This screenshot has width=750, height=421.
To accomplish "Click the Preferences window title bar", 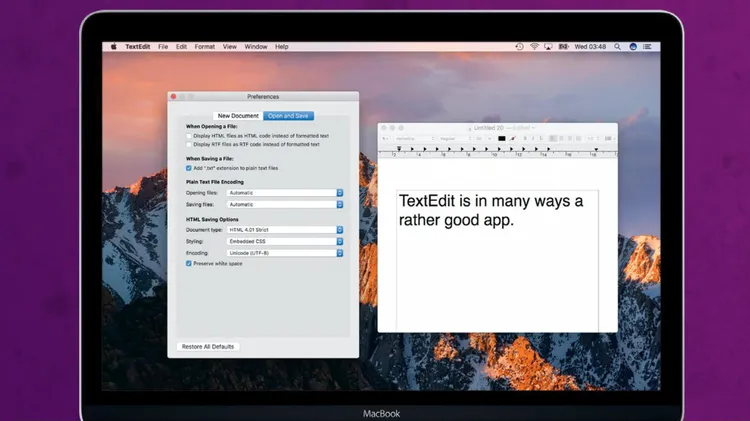I will tap(263, 97).
